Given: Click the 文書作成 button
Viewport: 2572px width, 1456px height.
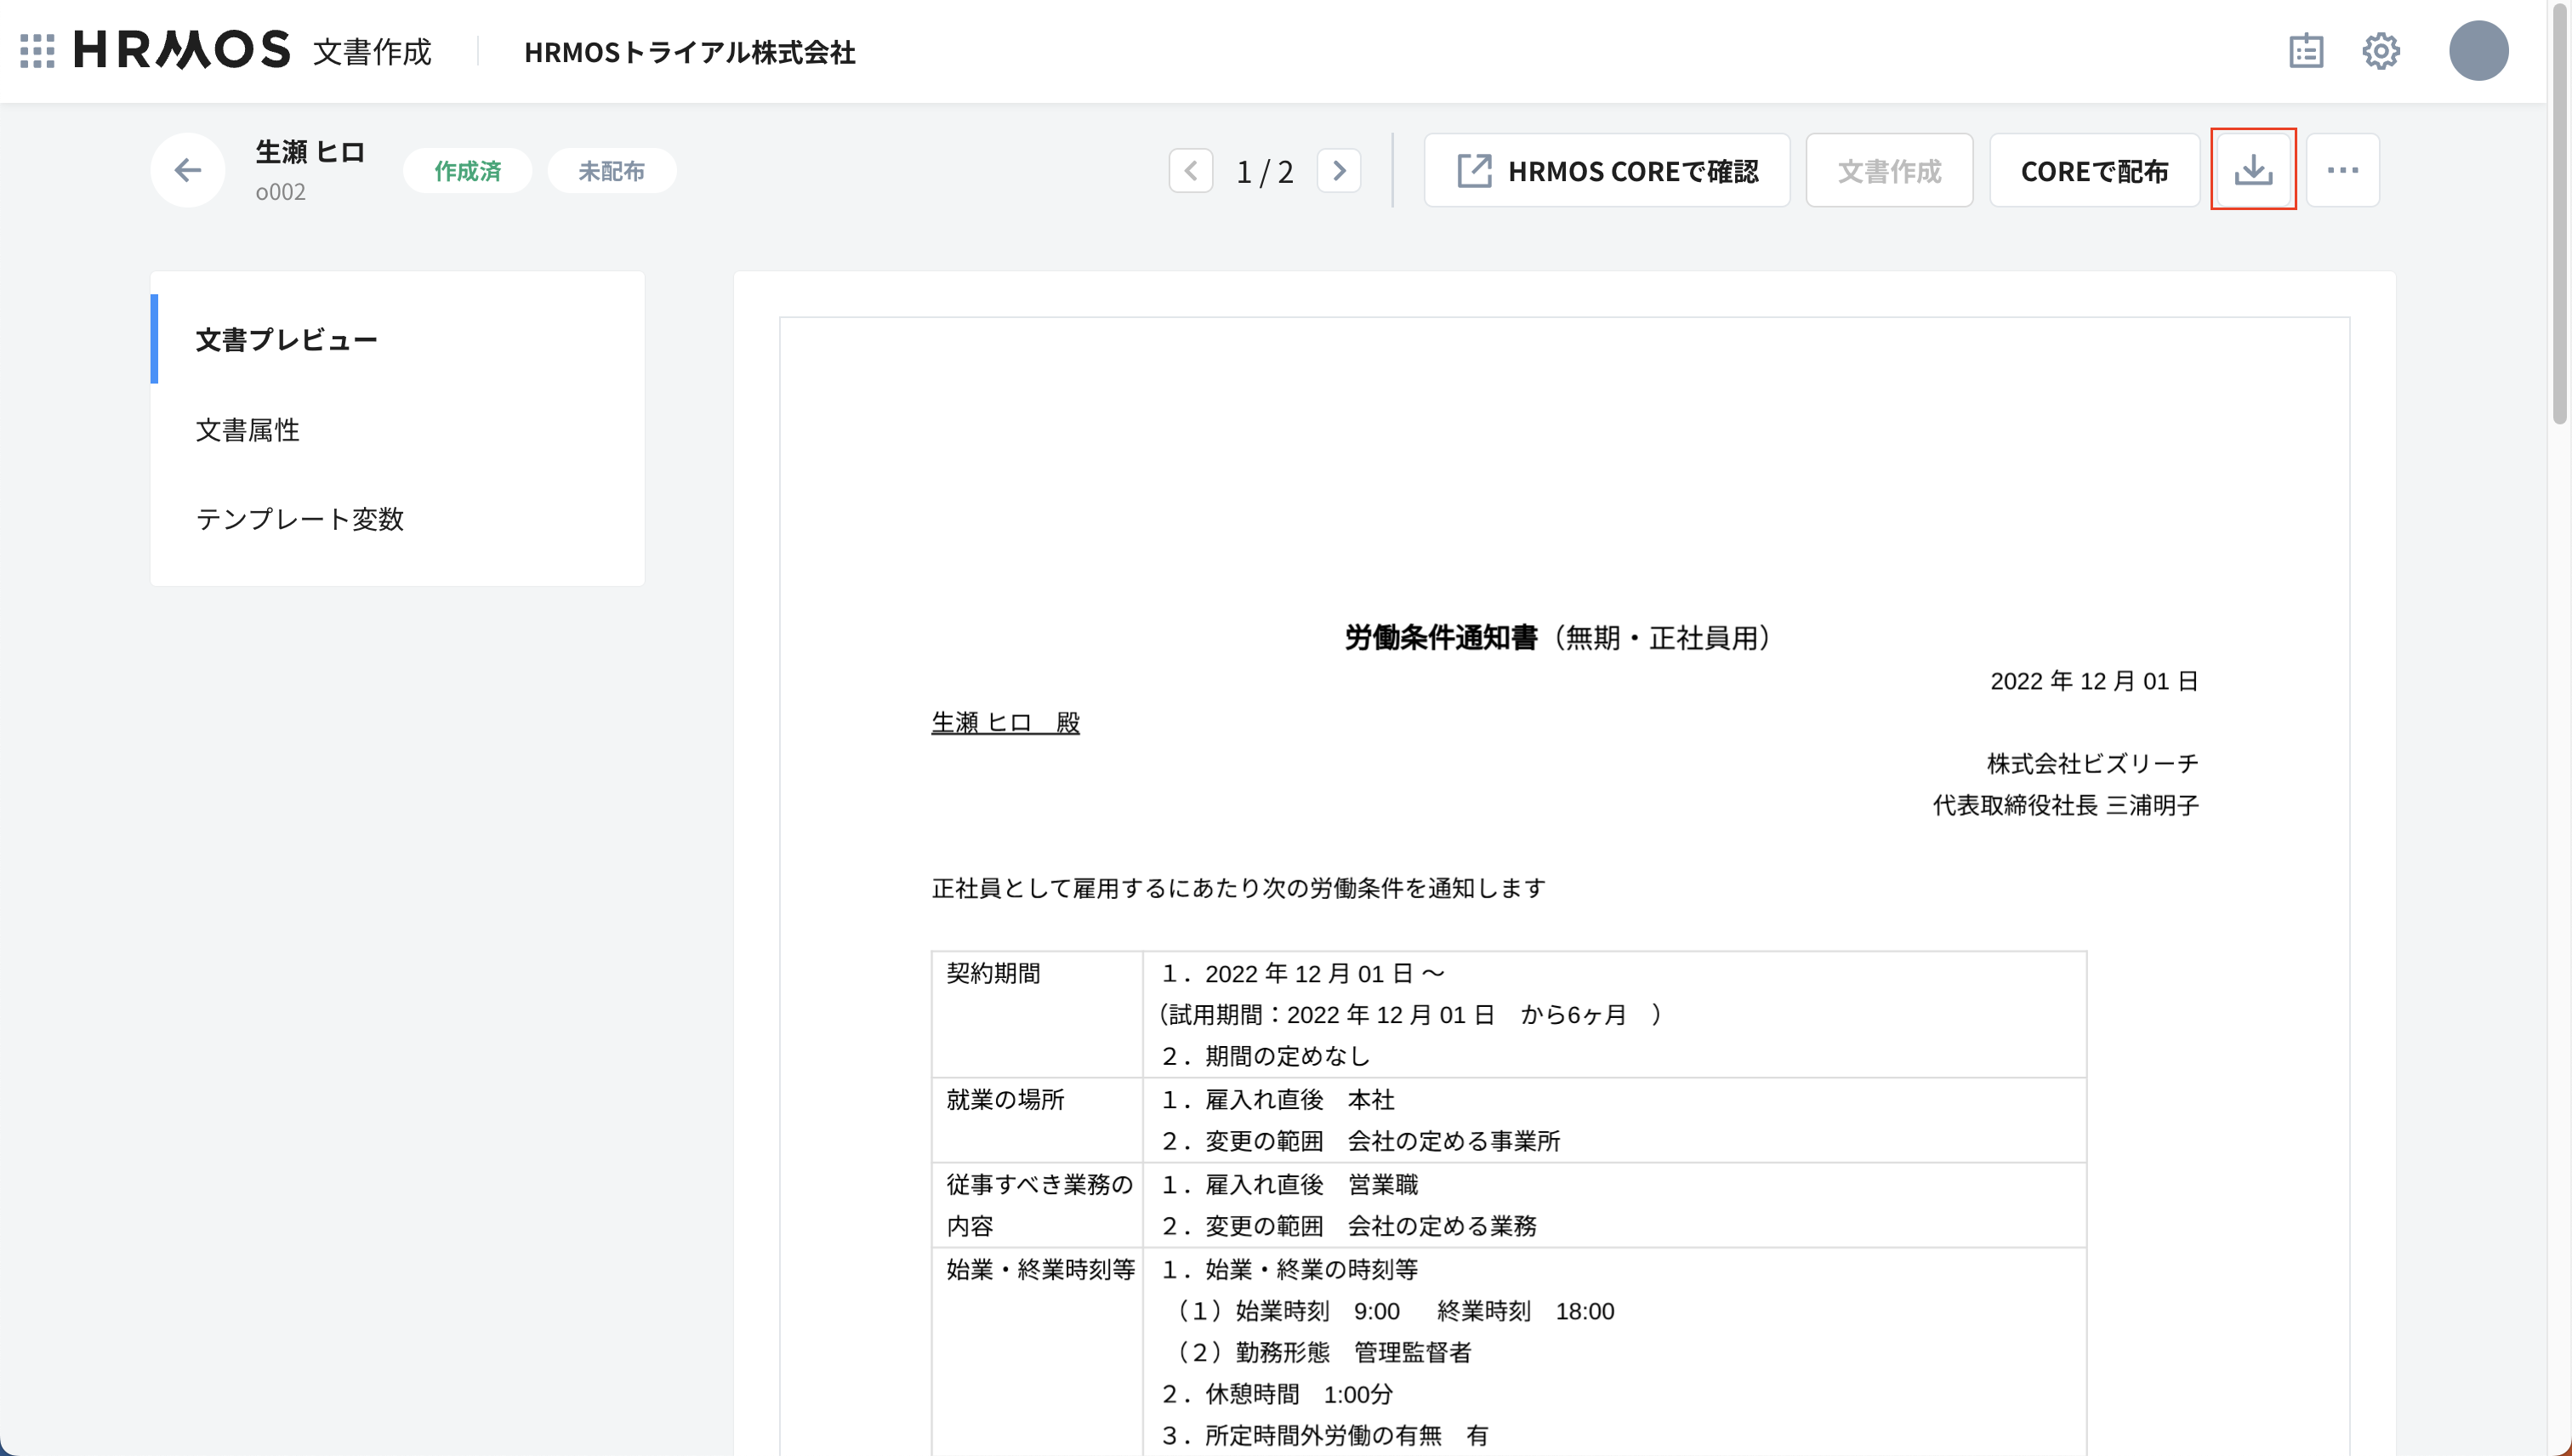Looking at the screenshot, I should pyautogui.click(x=1888, y=169).
